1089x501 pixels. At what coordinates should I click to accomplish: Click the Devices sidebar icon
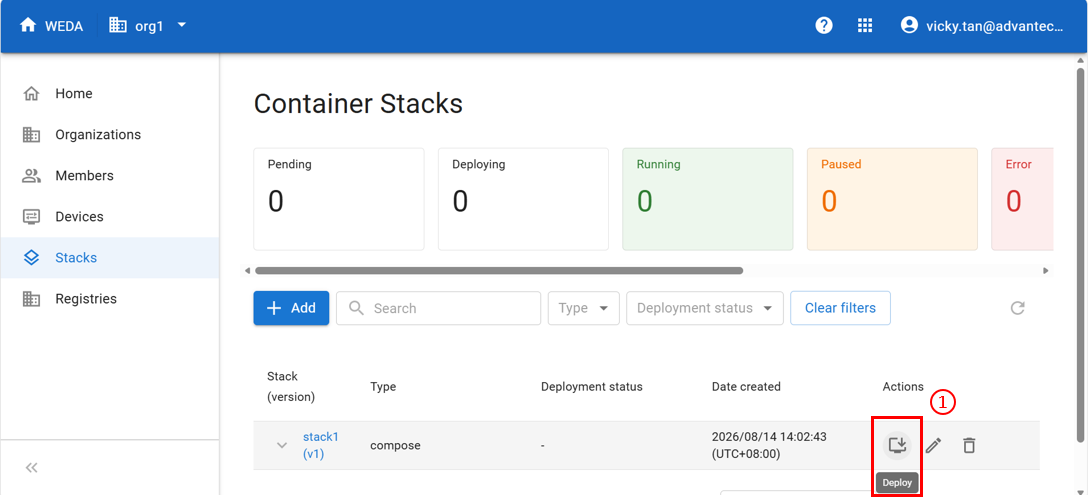(x=31, y=216)
